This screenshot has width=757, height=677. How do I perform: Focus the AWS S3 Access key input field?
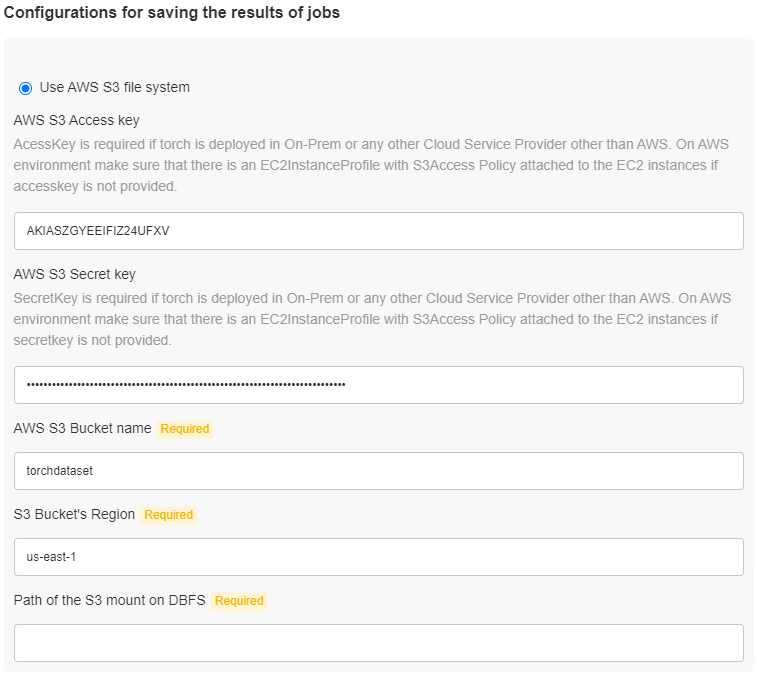pyautogui.click(x=378, y=231)
